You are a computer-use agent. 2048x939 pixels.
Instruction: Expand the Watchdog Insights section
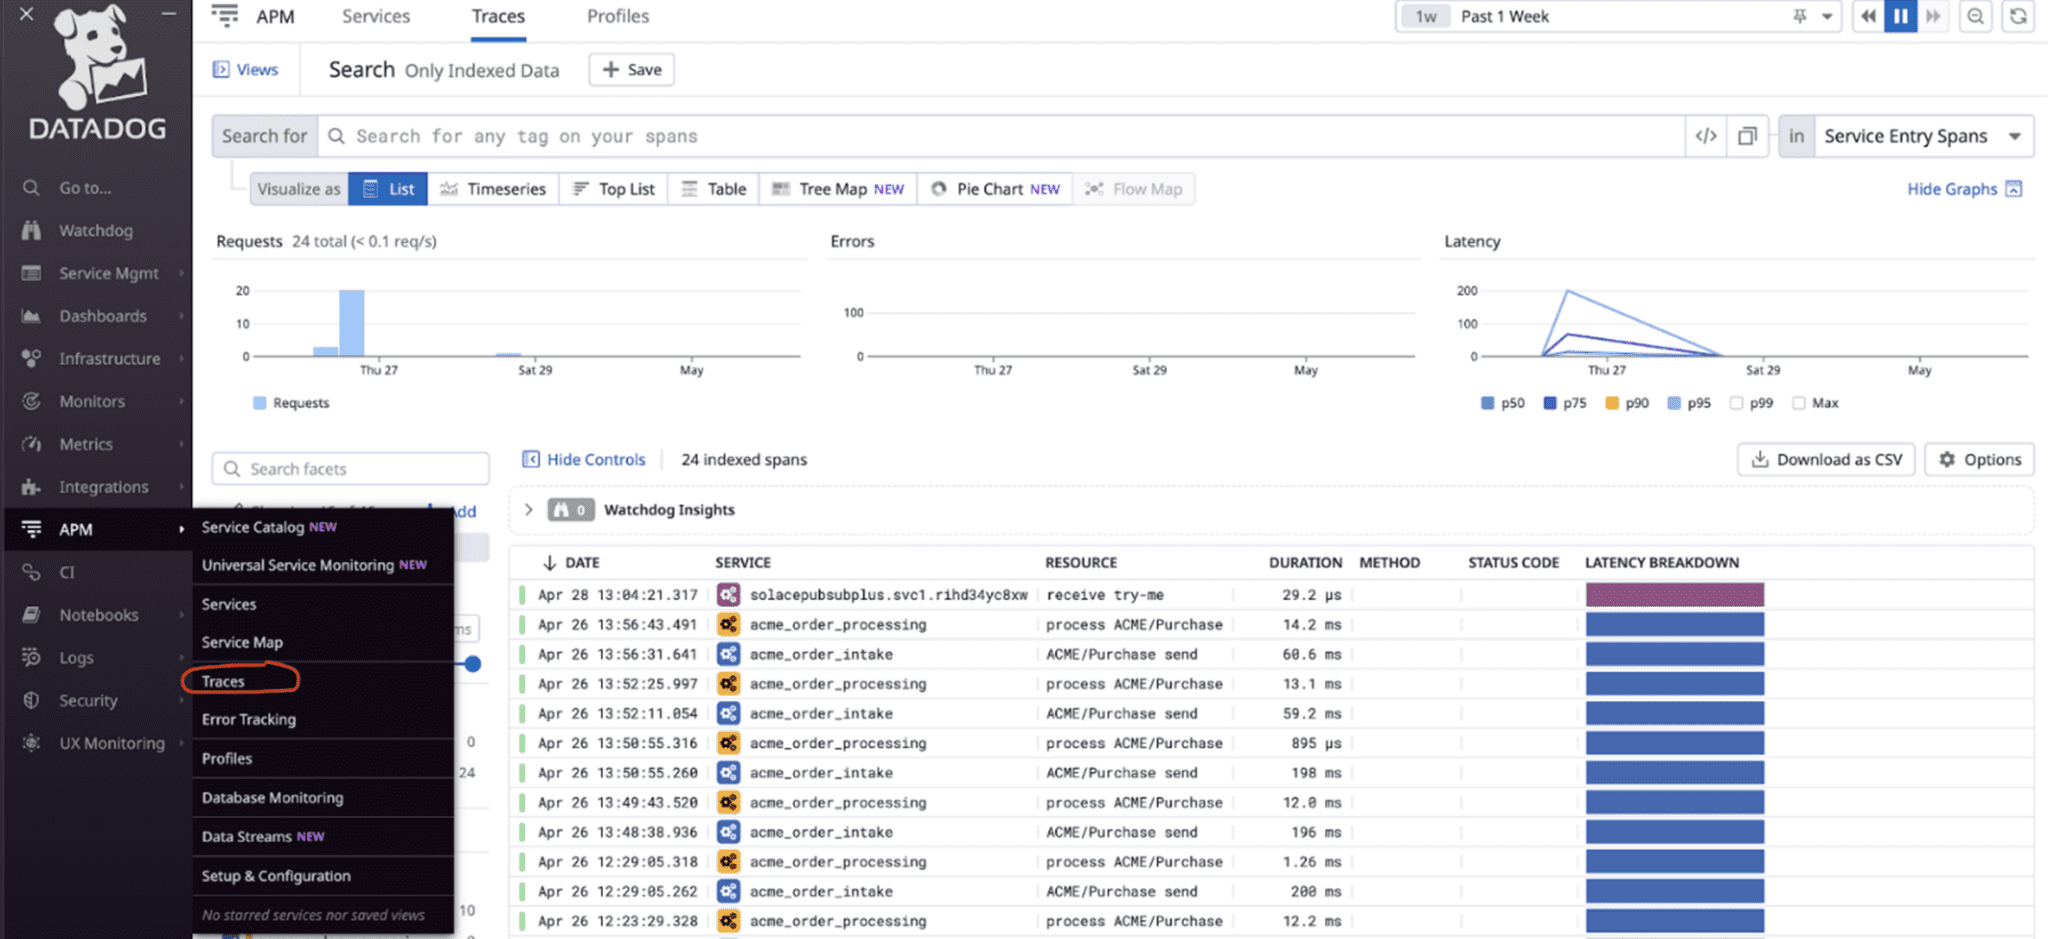pyautogui.click(x=529, y=509)
